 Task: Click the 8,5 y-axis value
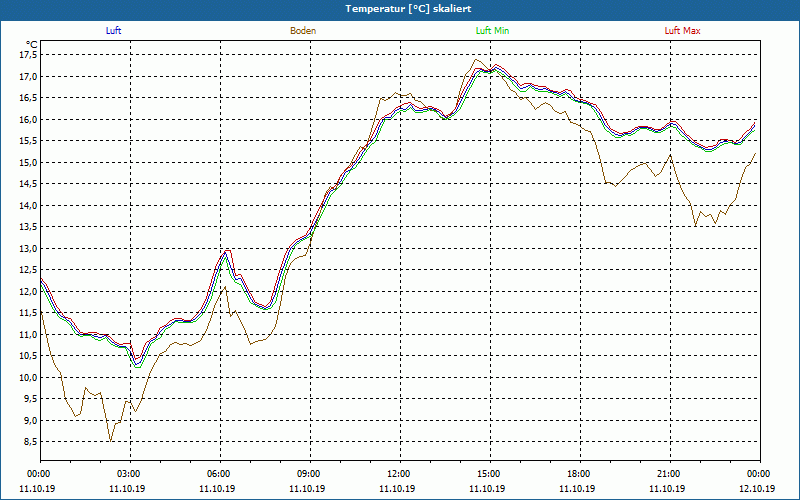[31, 442]
